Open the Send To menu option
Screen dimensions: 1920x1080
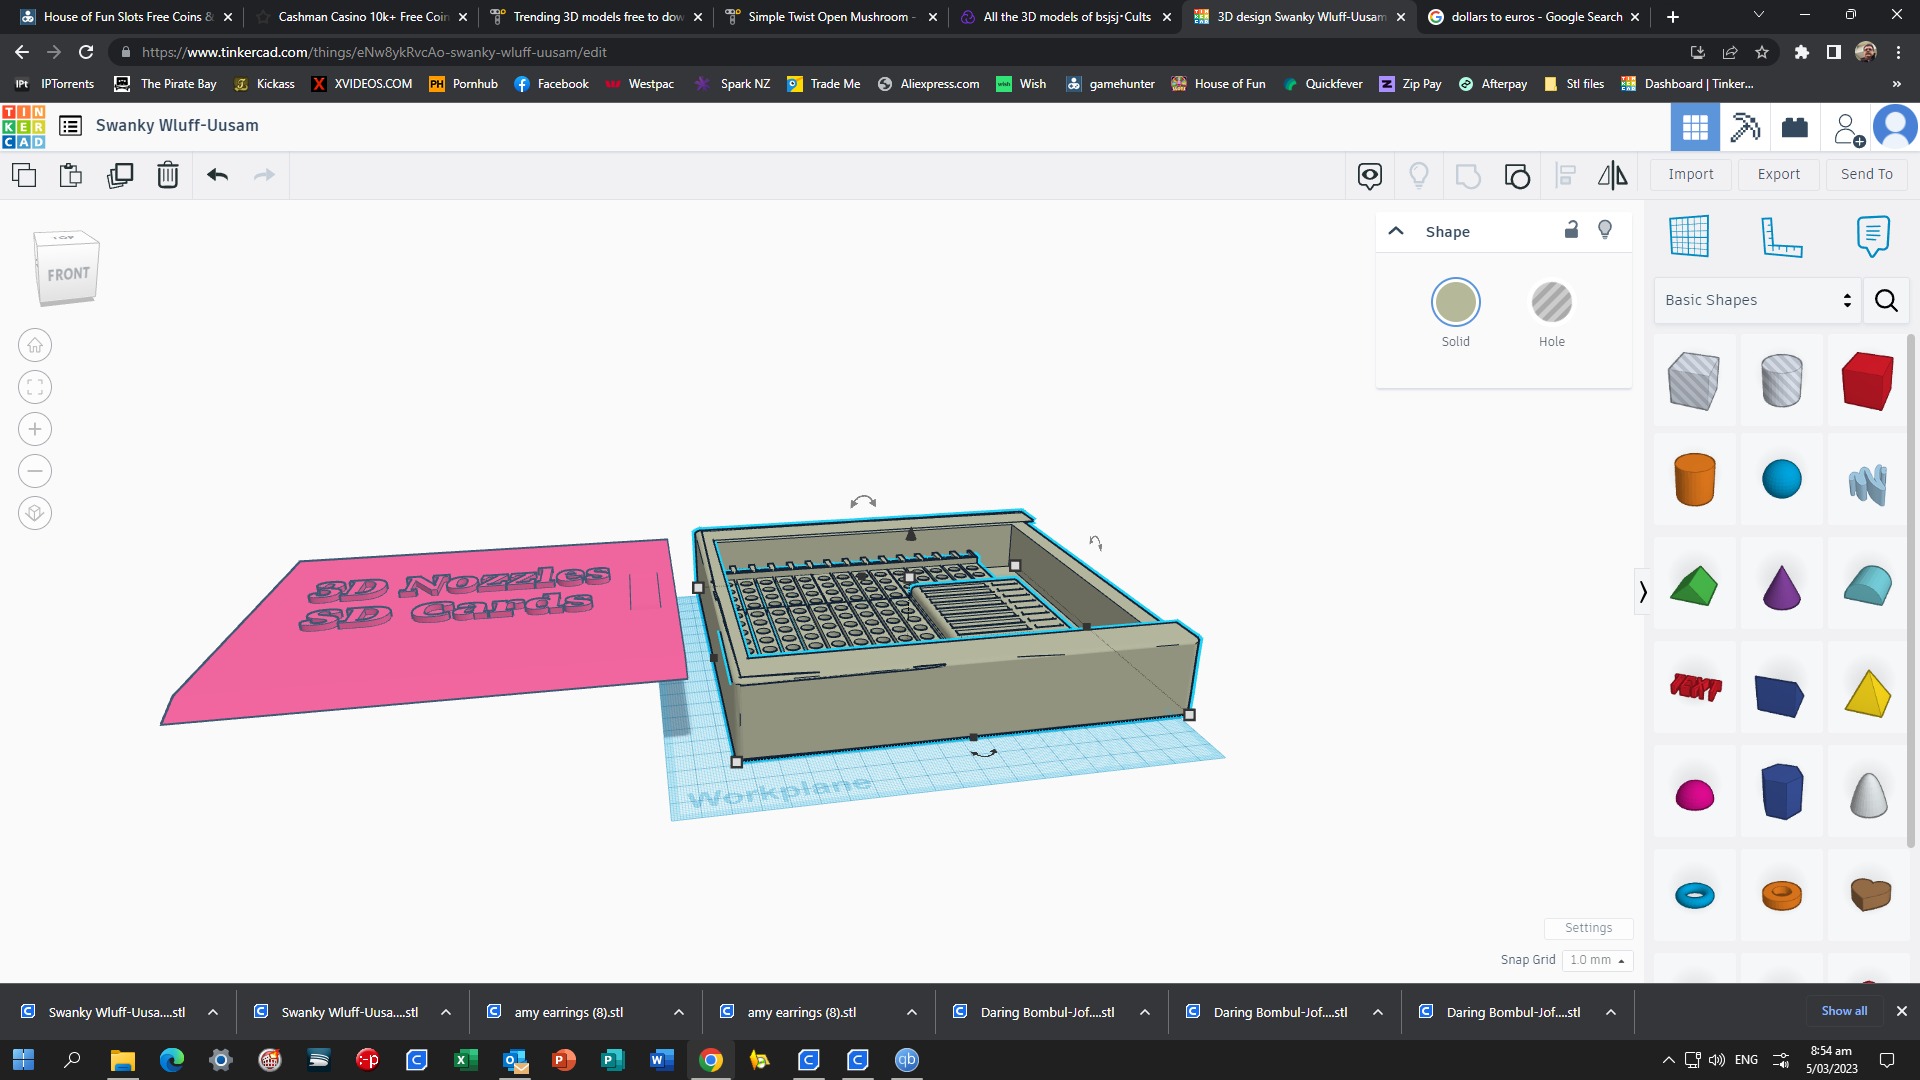click(x=1867, y=173)
